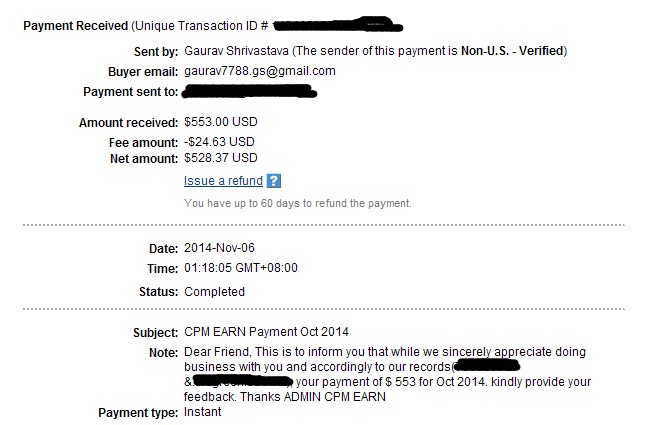
Task: Open the Issue a refund link
Action: pyautogui.click(x=223, y=181)
